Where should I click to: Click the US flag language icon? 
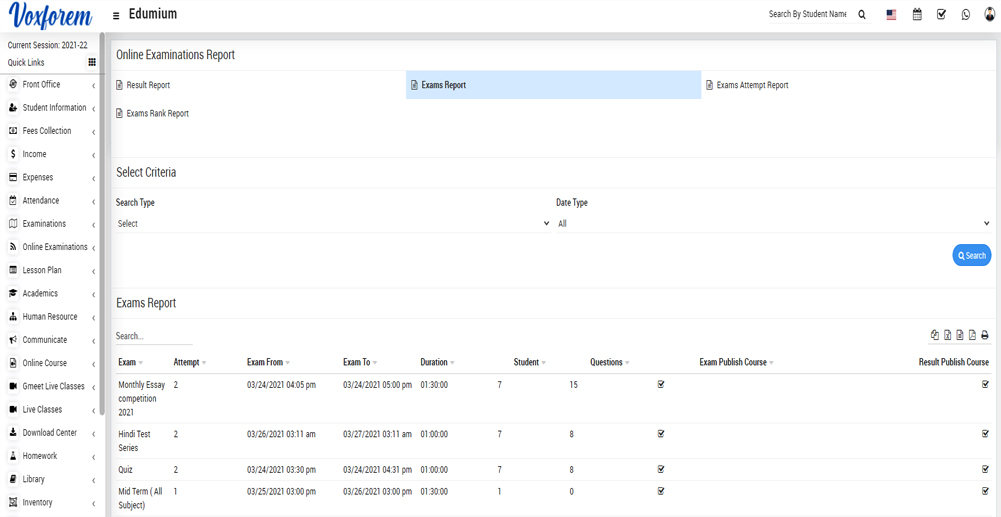(891, 15)
